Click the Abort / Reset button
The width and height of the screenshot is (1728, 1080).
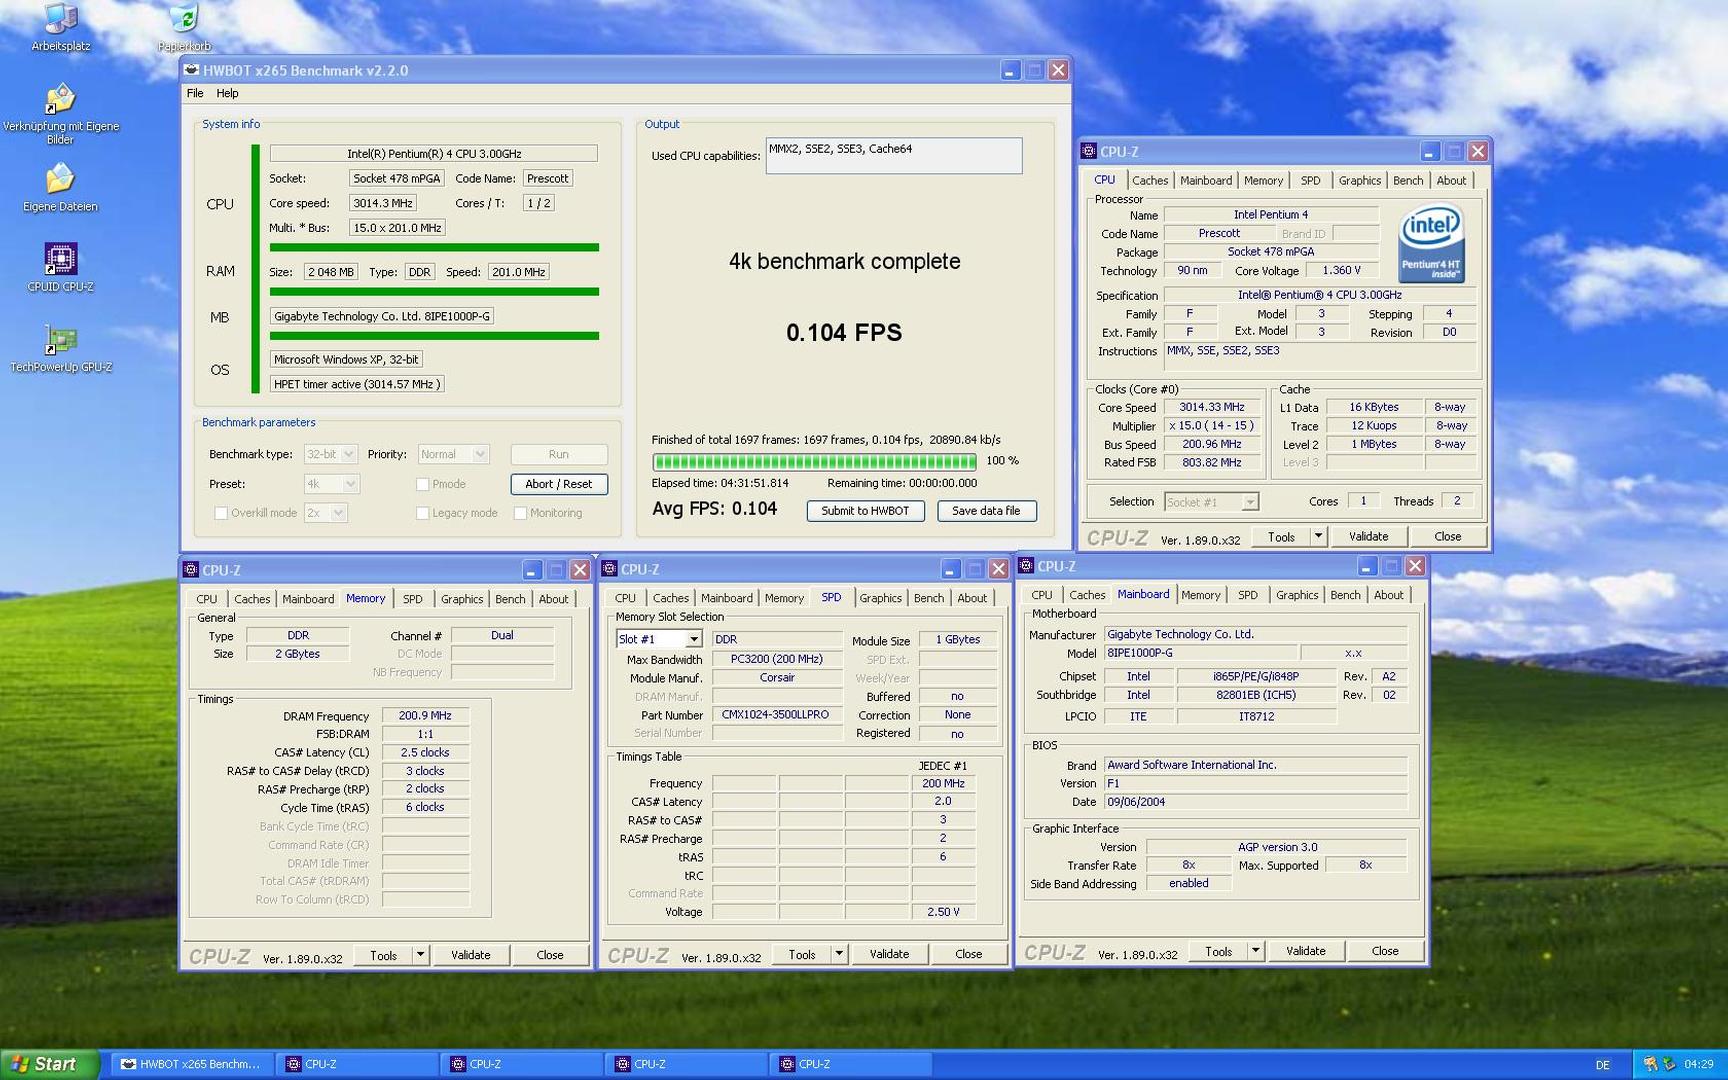[559, 484]
